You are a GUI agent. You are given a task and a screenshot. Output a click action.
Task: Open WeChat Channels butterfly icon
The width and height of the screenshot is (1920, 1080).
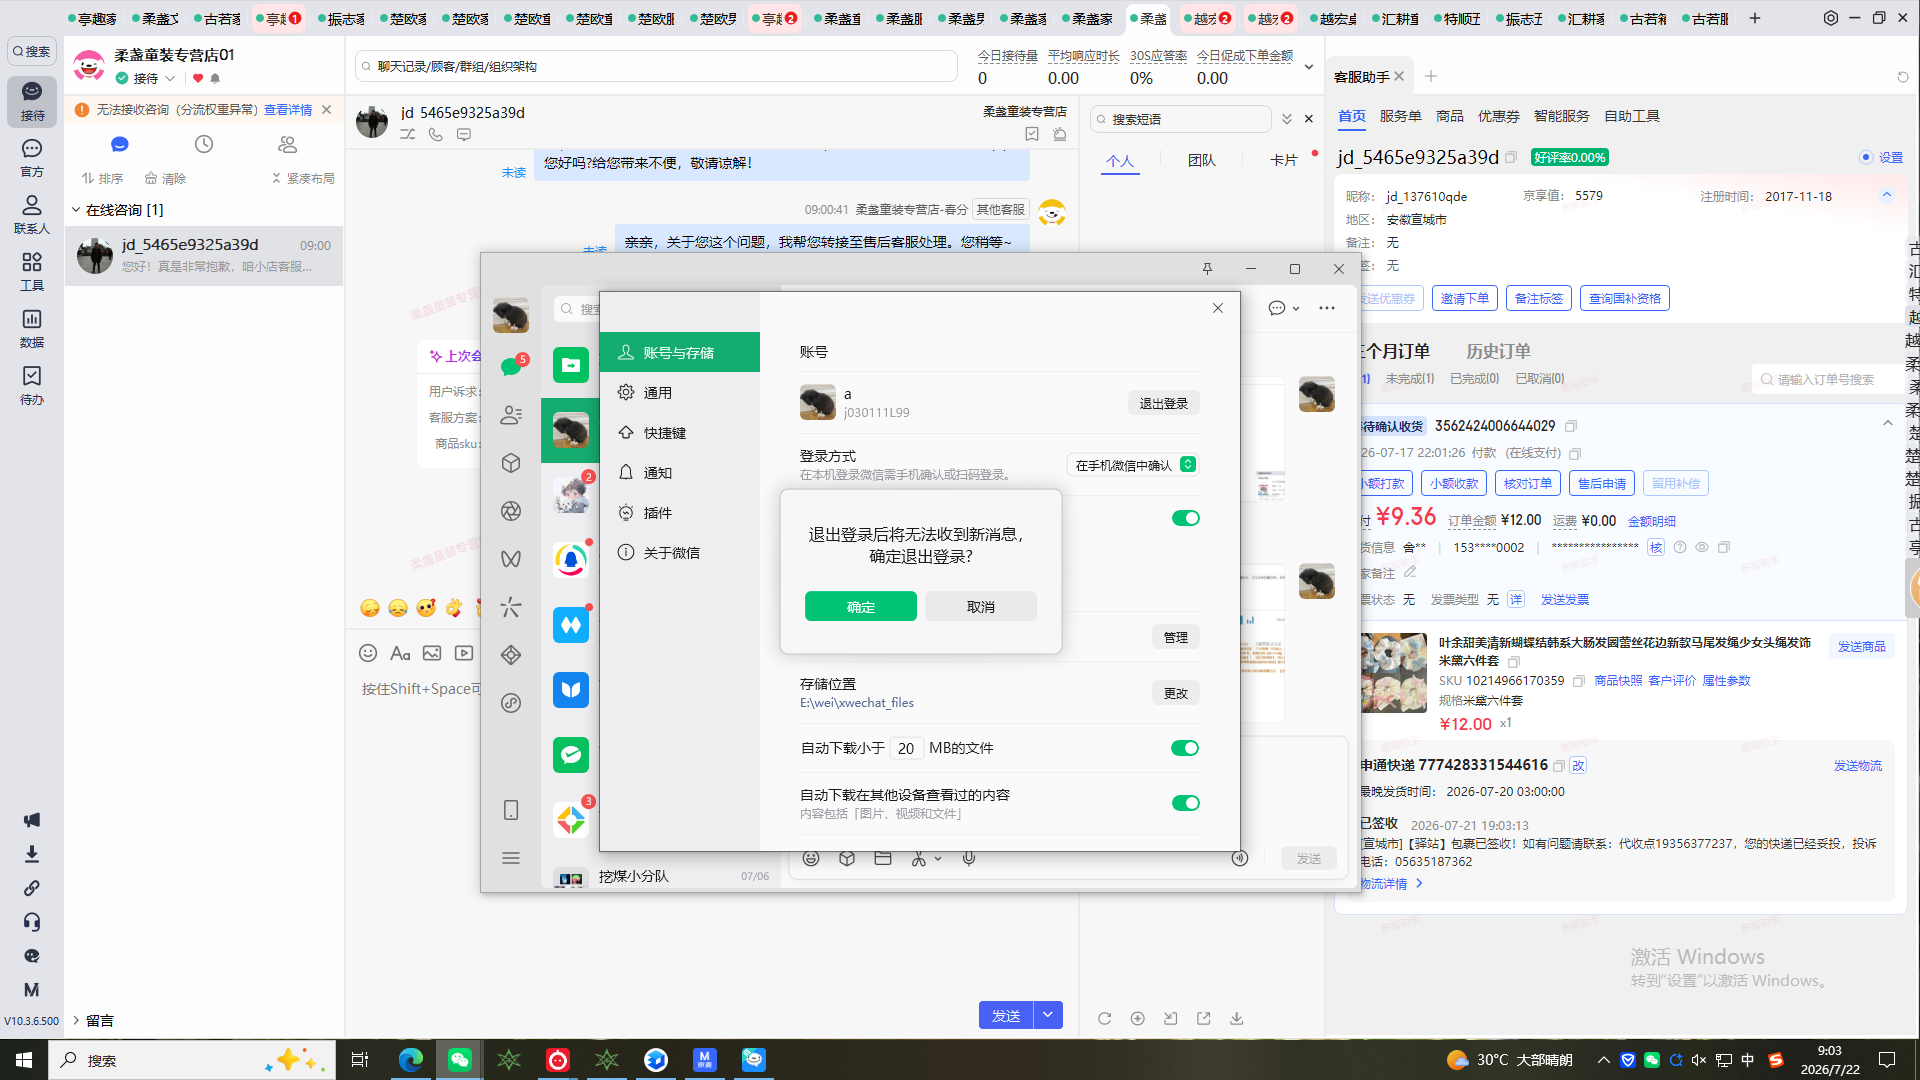[511, 559]
